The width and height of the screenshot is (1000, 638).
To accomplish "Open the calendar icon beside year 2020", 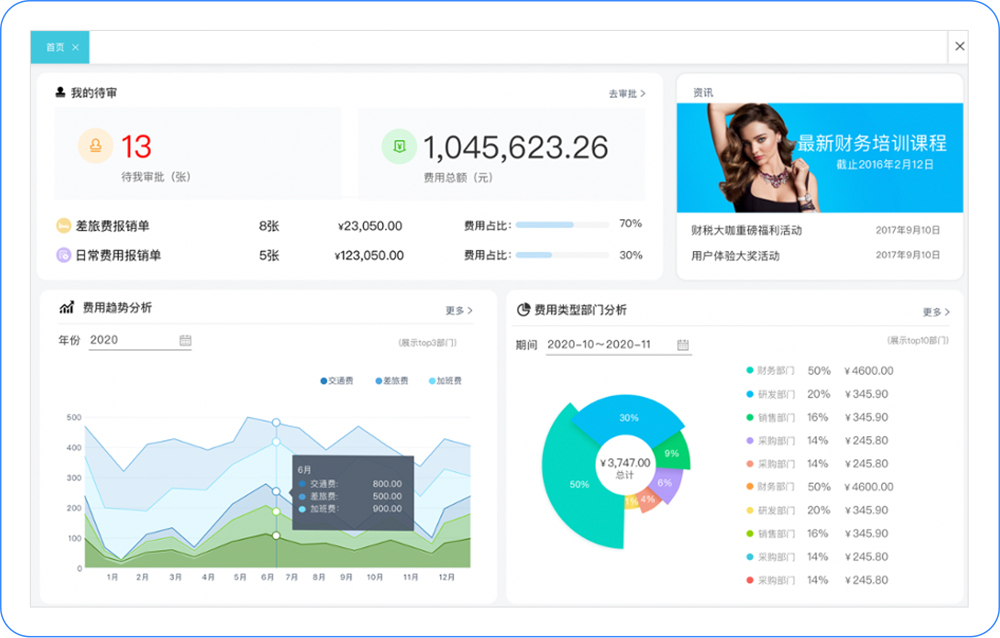I will click(x=185, y=340).
